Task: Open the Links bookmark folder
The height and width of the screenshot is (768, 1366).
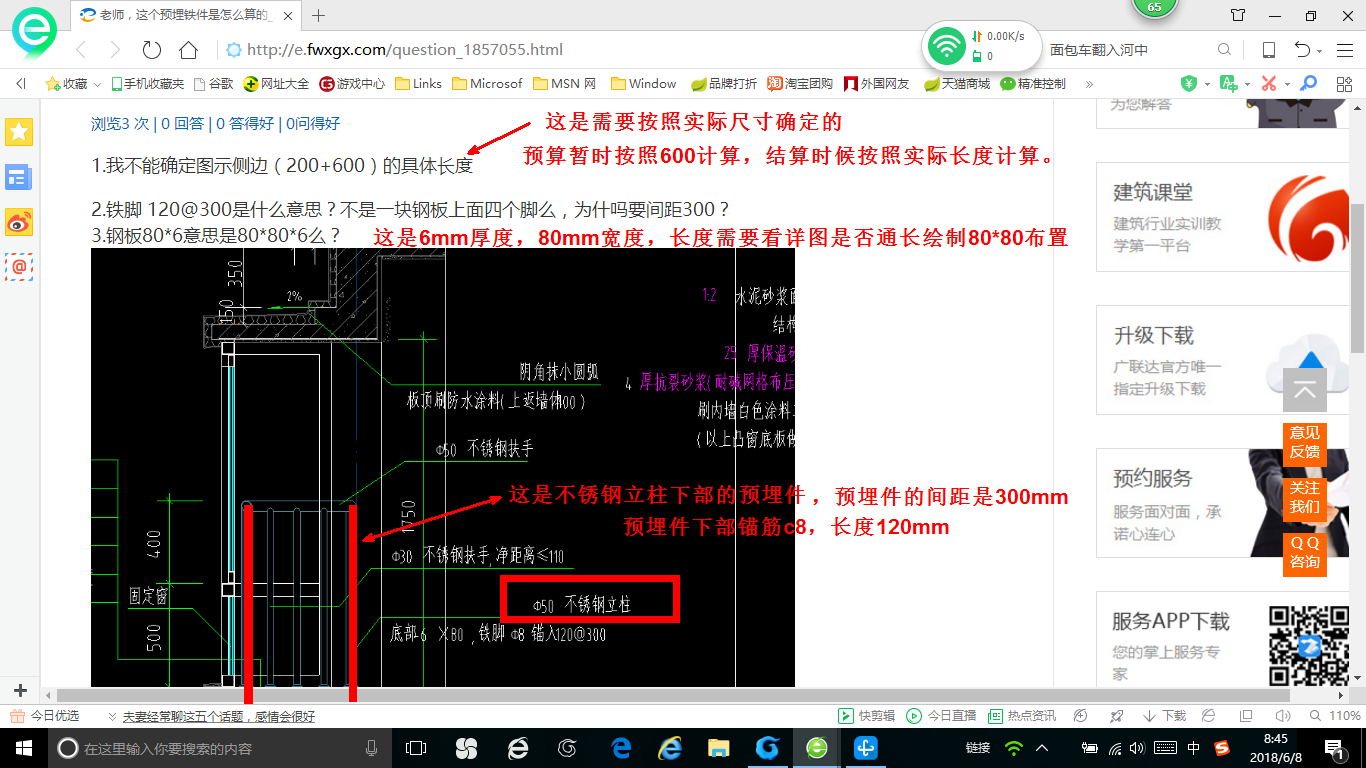Action: pos(419,84)
